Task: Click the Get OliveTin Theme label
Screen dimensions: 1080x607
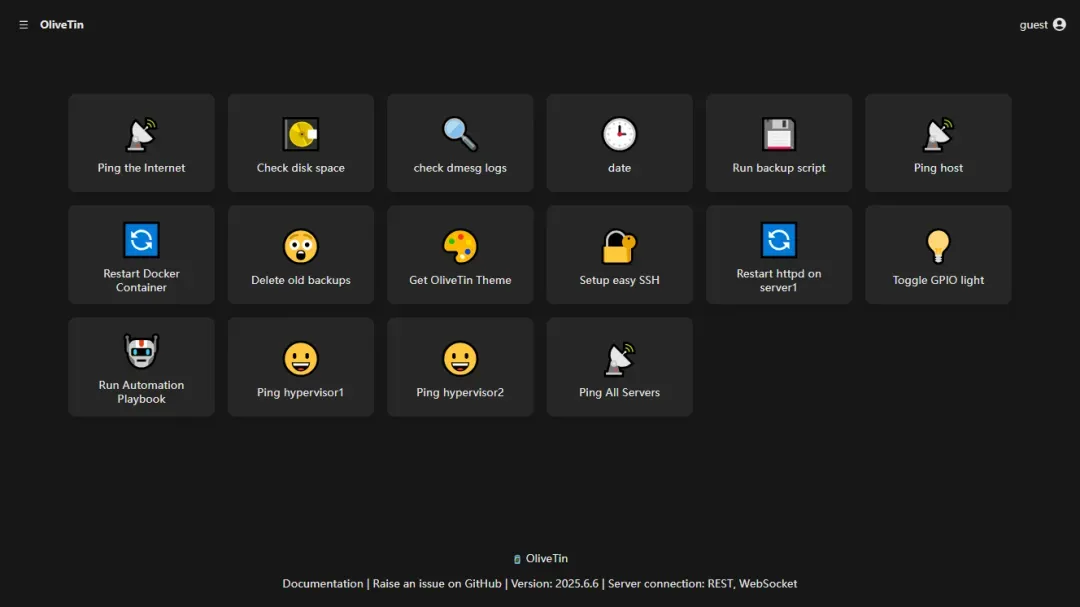Action: (x=460, y=280)
